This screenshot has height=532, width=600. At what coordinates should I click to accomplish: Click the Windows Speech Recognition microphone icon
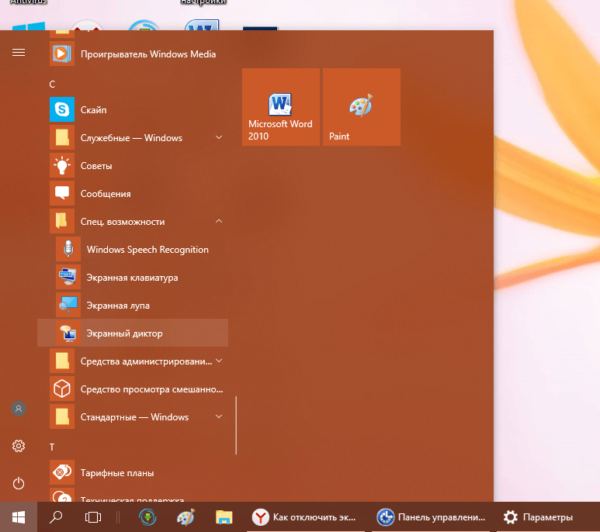point(68,249)
